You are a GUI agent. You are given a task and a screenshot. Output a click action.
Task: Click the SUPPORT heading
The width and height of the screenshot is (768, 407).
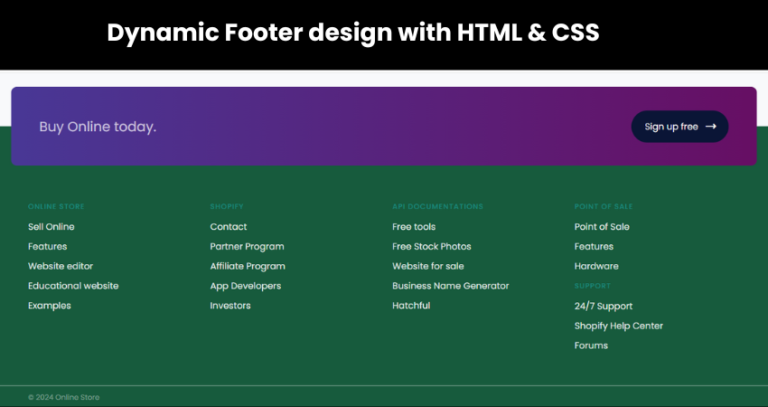593,286
